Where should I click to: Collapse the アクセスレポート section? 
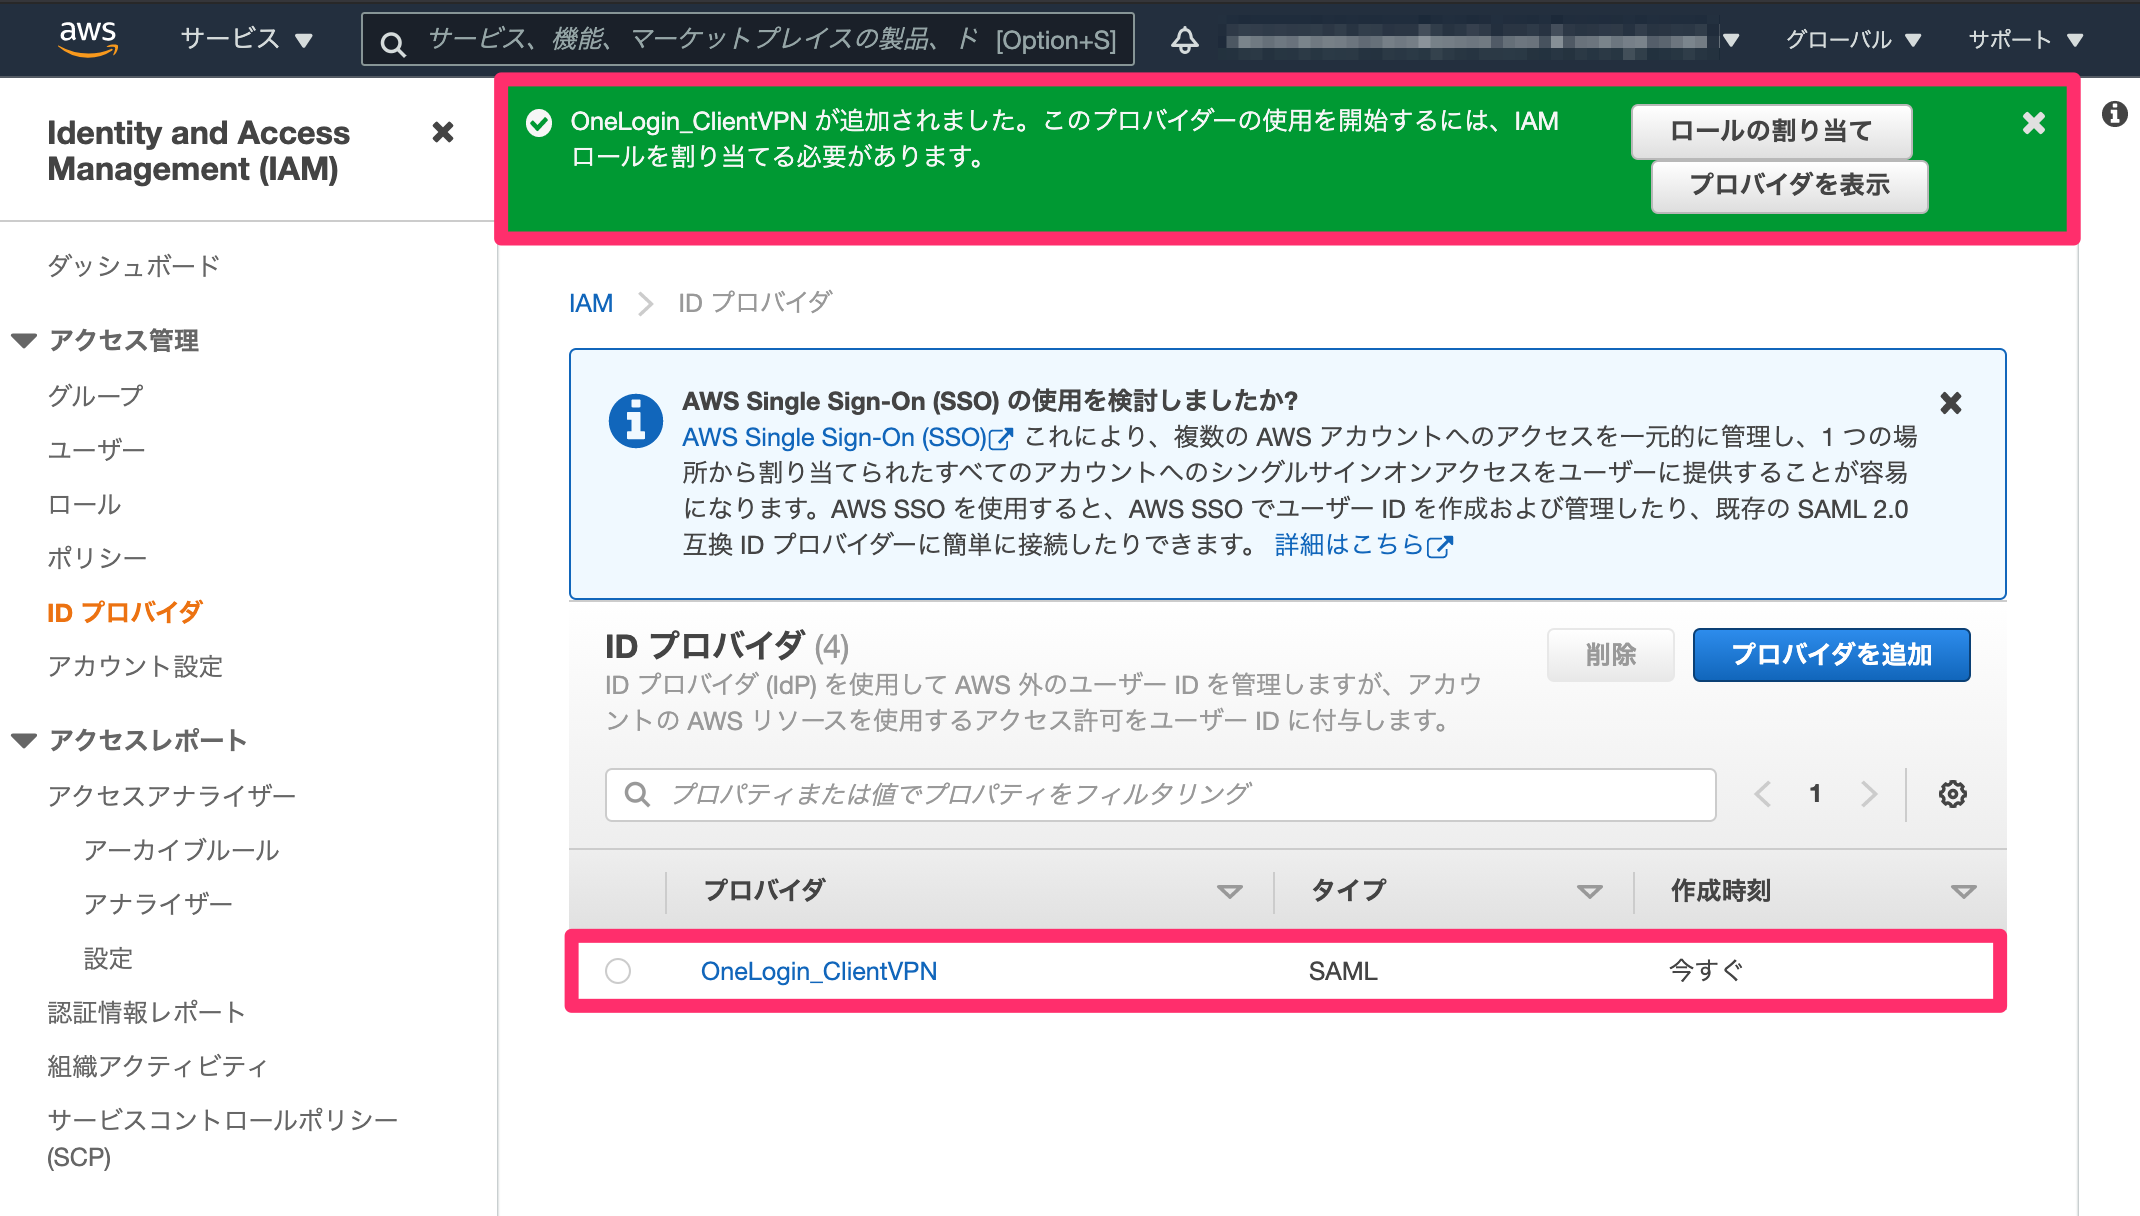[x=24, y=741]
